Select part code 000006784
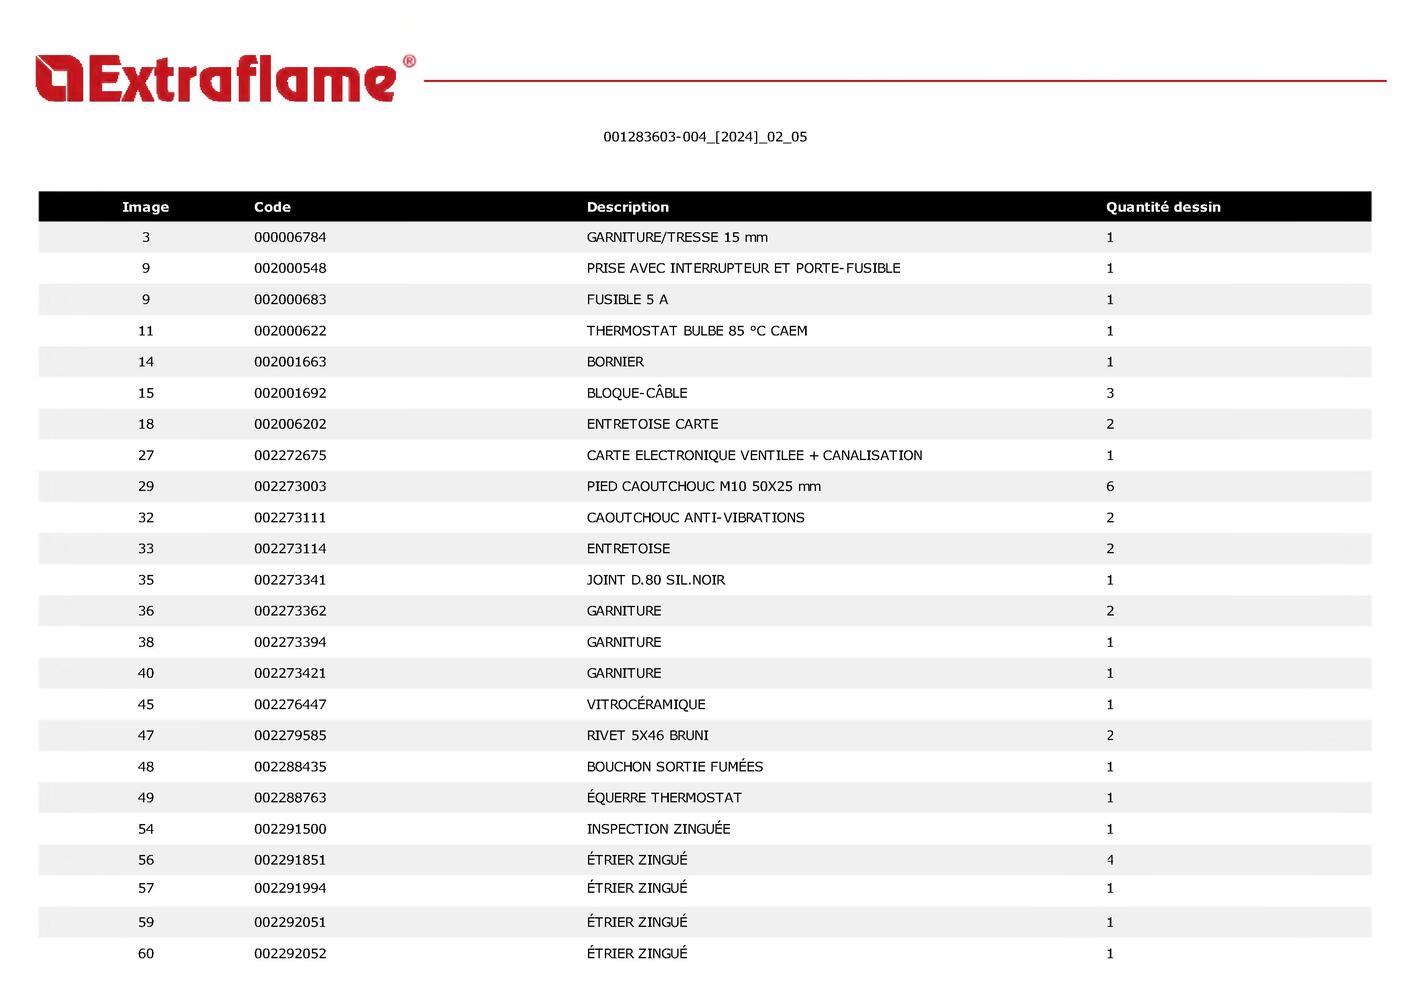 coord(290,238)
